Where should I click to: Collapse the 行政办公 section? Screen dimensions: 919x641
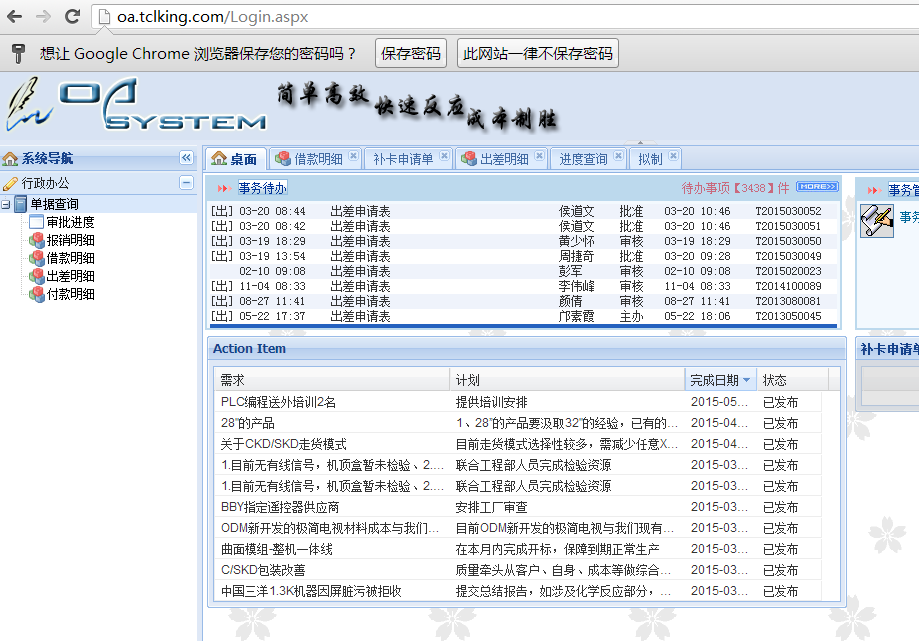(x=186, y=183)
